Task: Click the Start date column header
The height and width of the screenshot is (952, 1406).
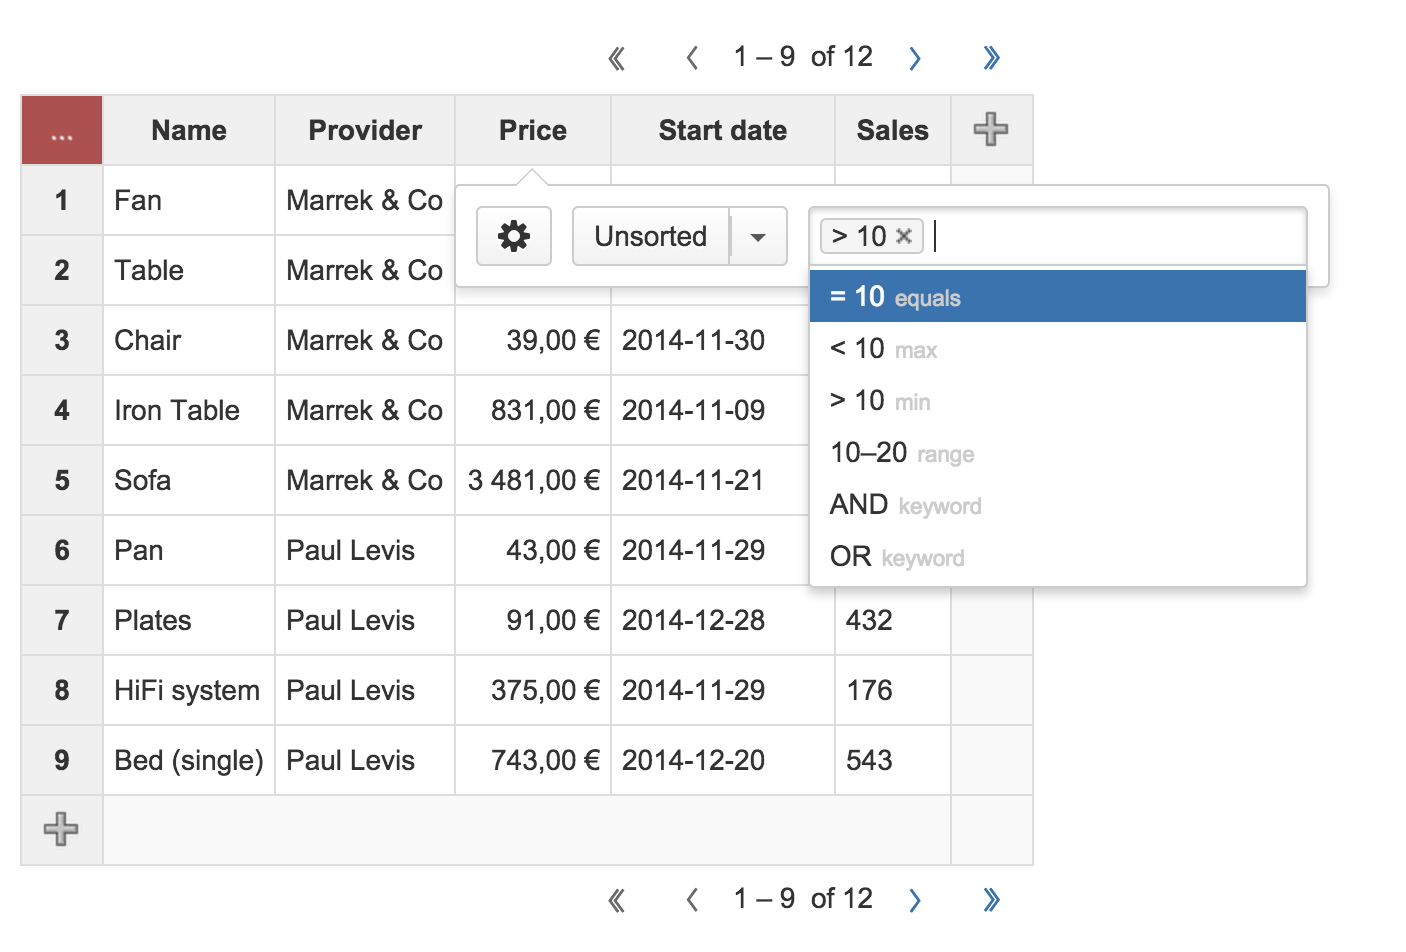Action: pyautogui.click(x=722, y=131)
